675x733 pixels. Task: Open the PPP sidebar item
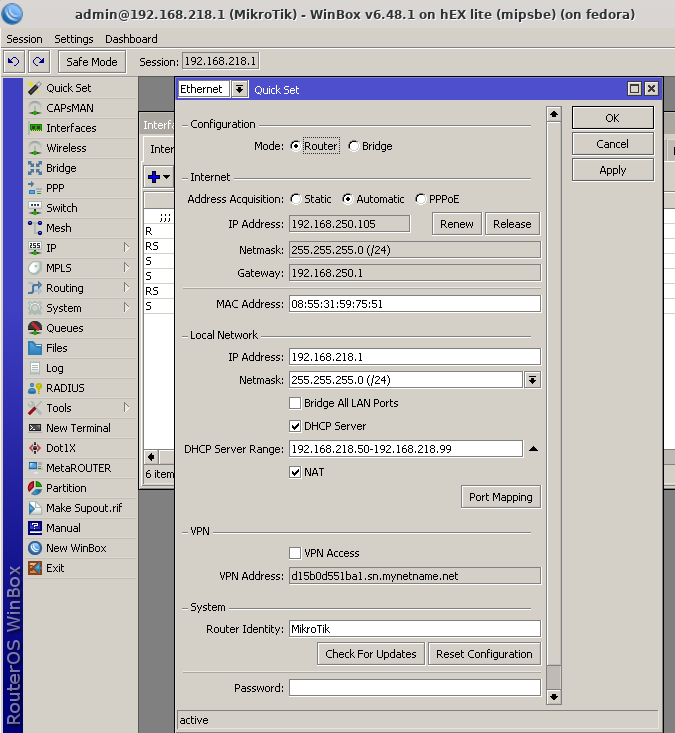pos(80,188)
